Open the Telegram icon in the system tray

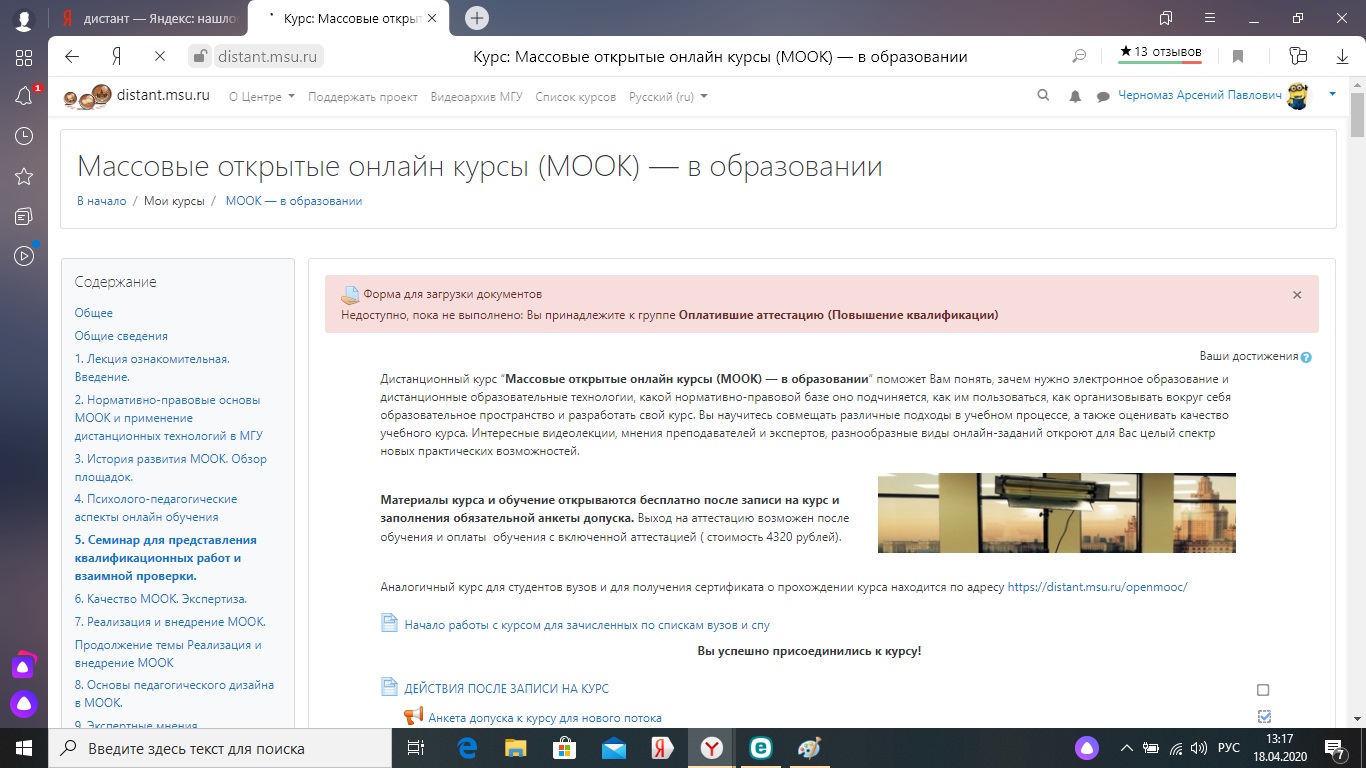[1087, 747]
